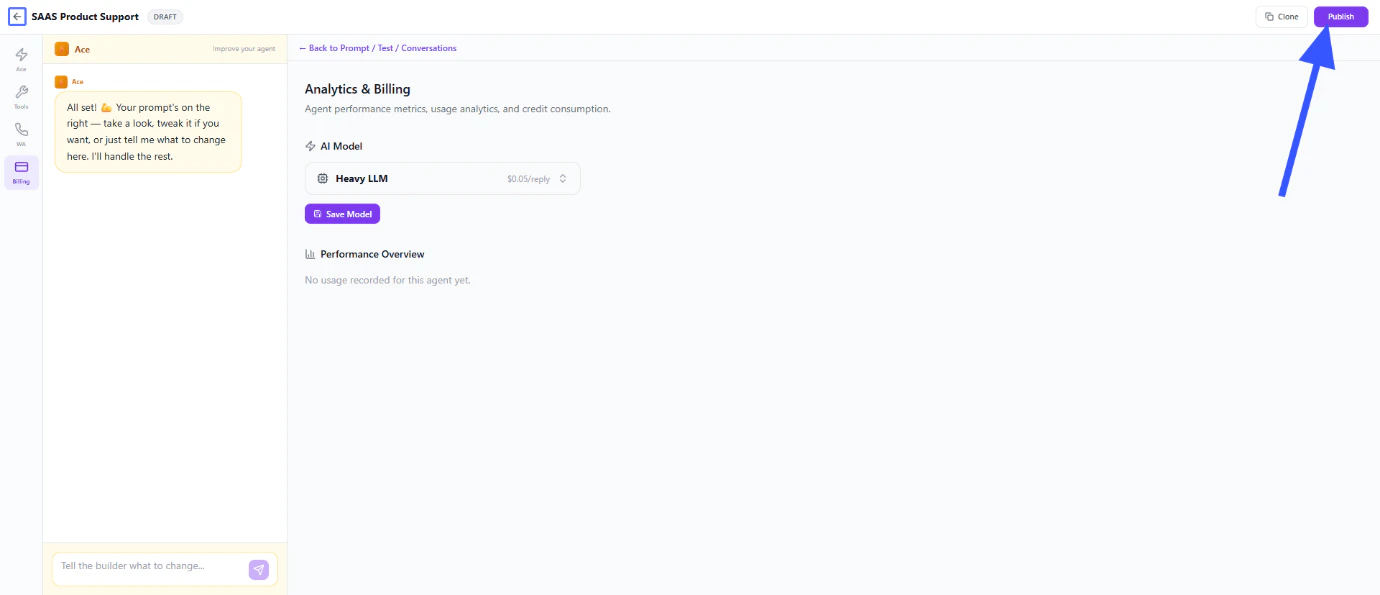This screenshot has height=595, width=1380.
Task: Click the up-down chevron on model selector
Action: point(563,179)
